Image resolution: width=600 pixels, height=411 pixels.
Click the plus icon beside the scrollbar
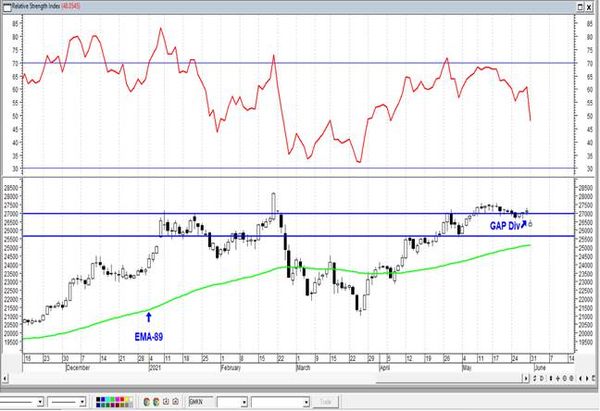558,378
